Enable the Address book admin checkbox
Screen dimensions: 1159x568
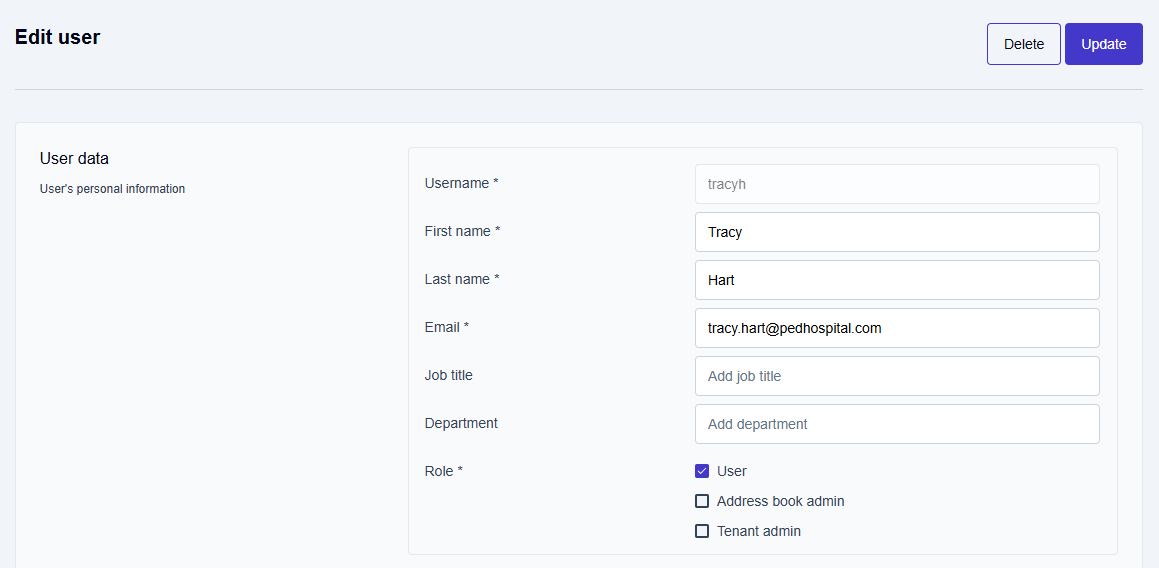tap(702, 501)
